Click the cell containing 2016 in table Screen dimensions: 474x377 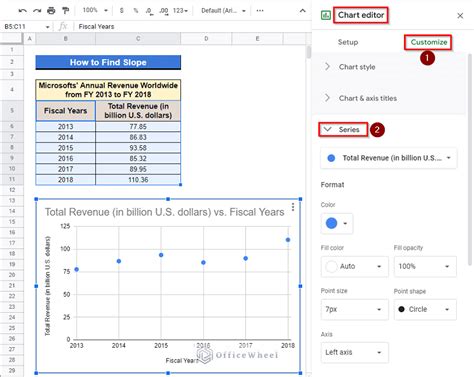(65, 158)
